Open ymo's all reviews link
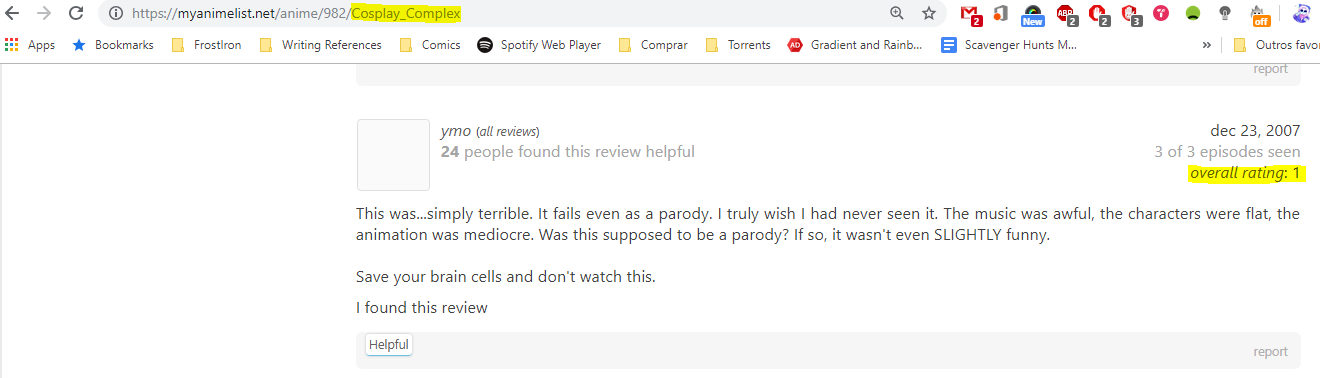 [x=508, y=131]
